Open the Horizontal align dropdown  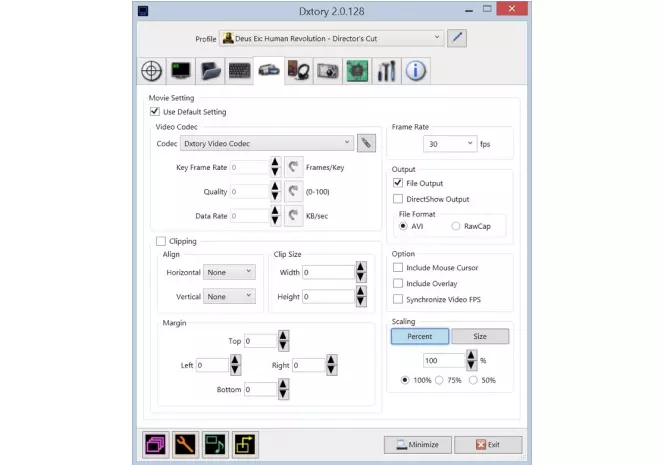point(229,272)
